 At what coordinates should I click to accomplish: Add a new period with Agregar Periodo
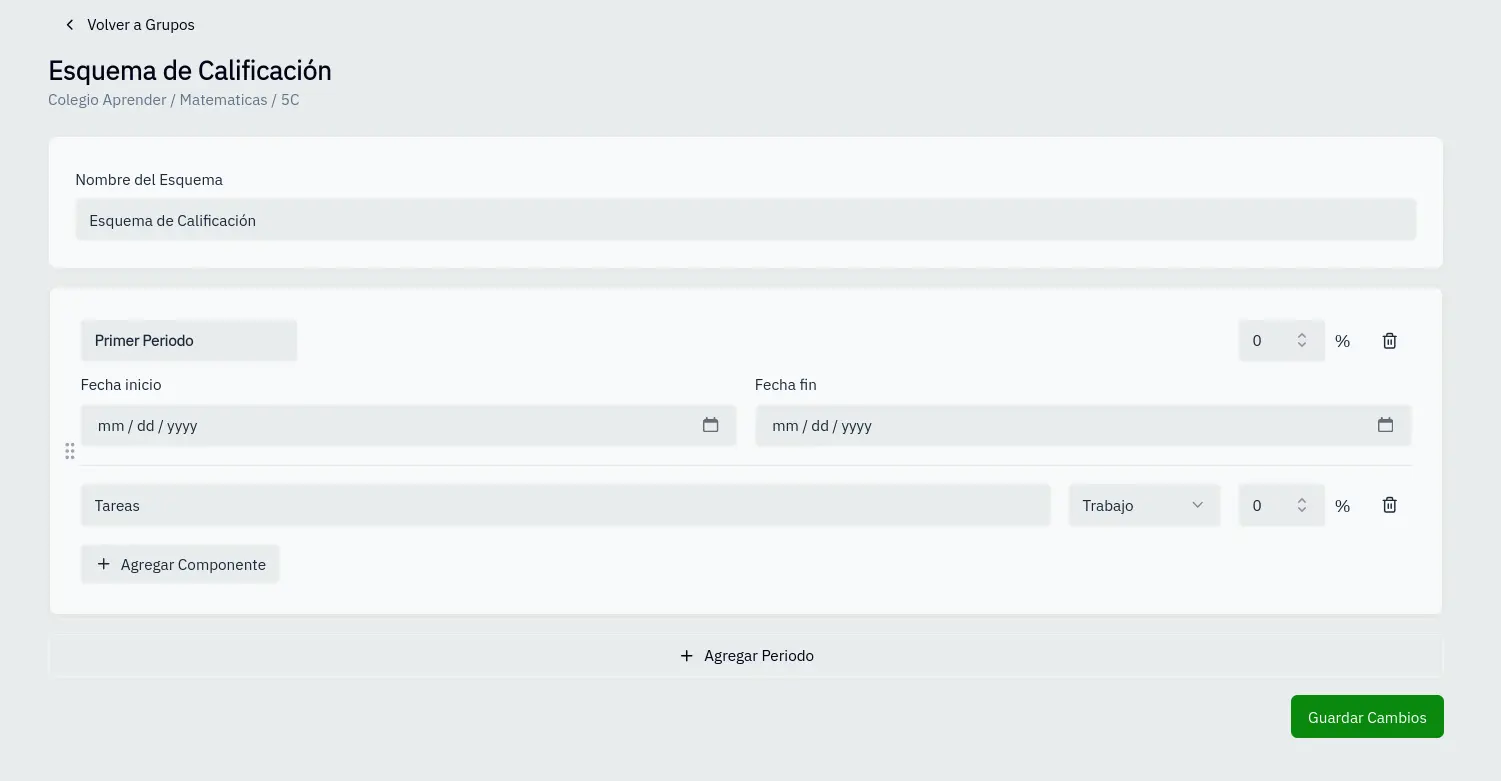tap(746, 656)
